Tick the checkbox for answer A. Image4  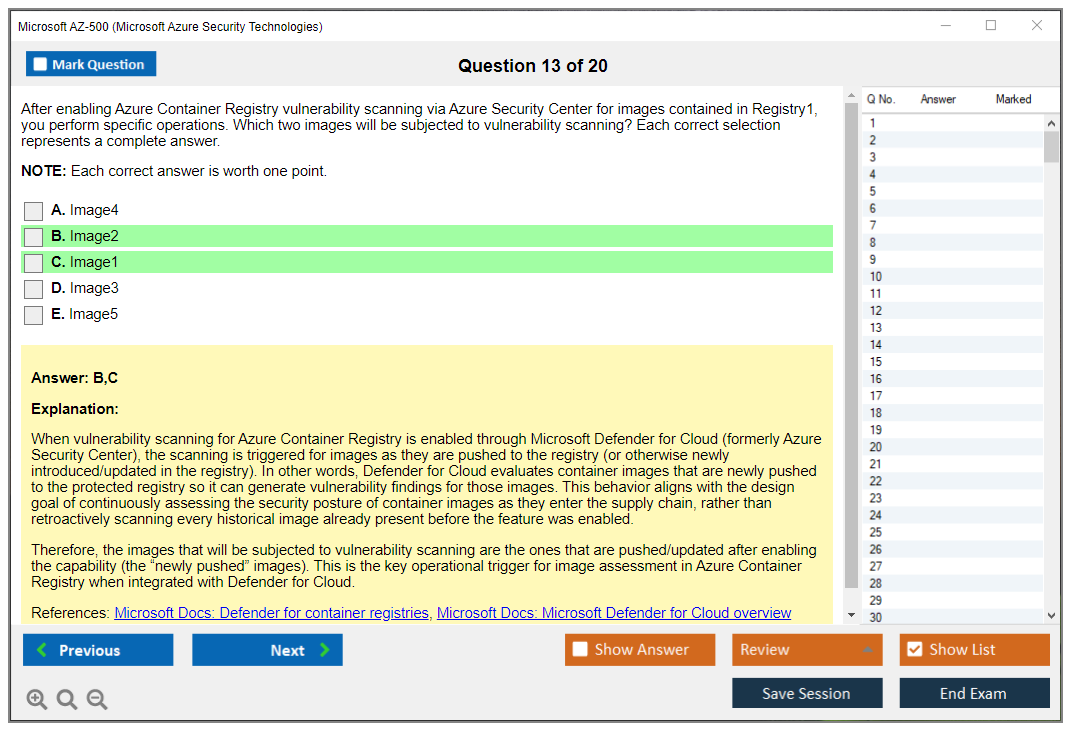(34, 211)
